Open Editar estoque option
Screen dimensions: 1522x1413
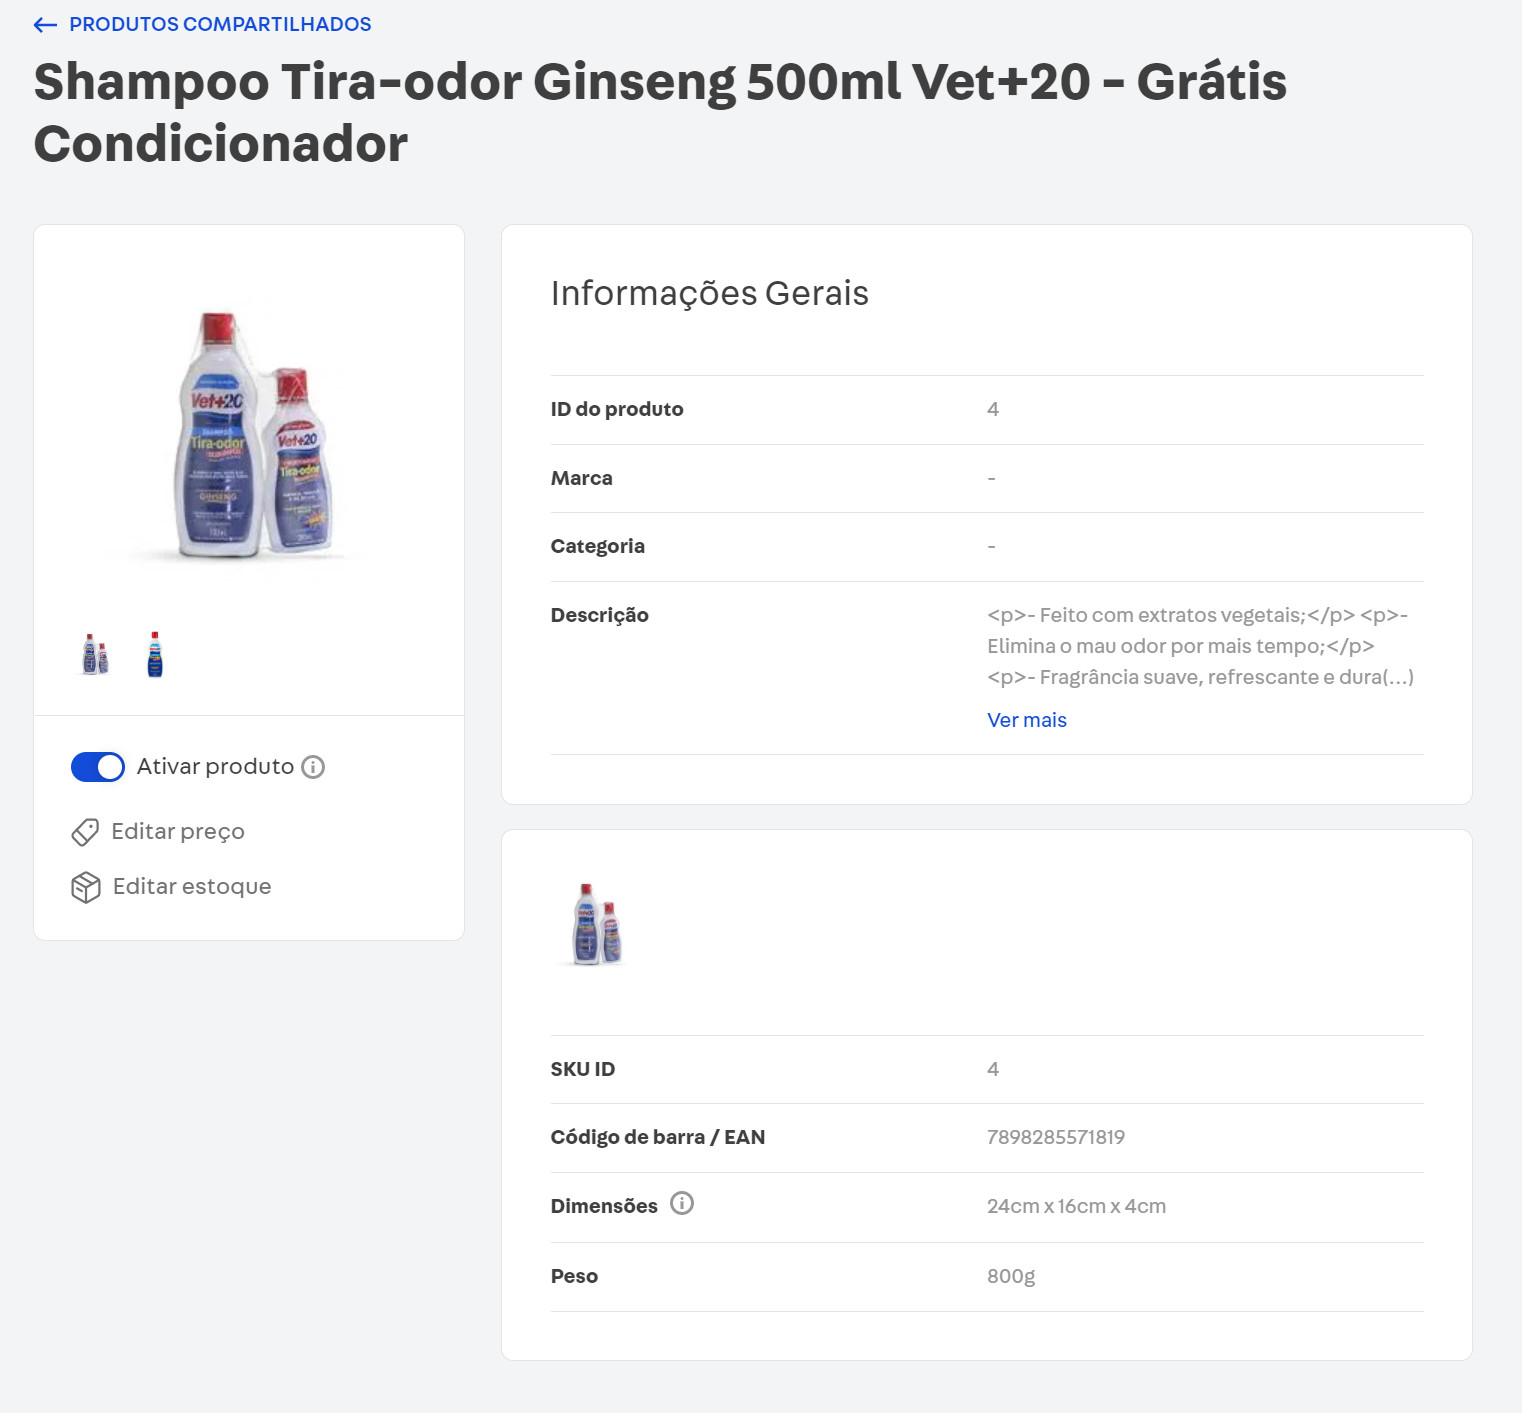pos(192,887)
